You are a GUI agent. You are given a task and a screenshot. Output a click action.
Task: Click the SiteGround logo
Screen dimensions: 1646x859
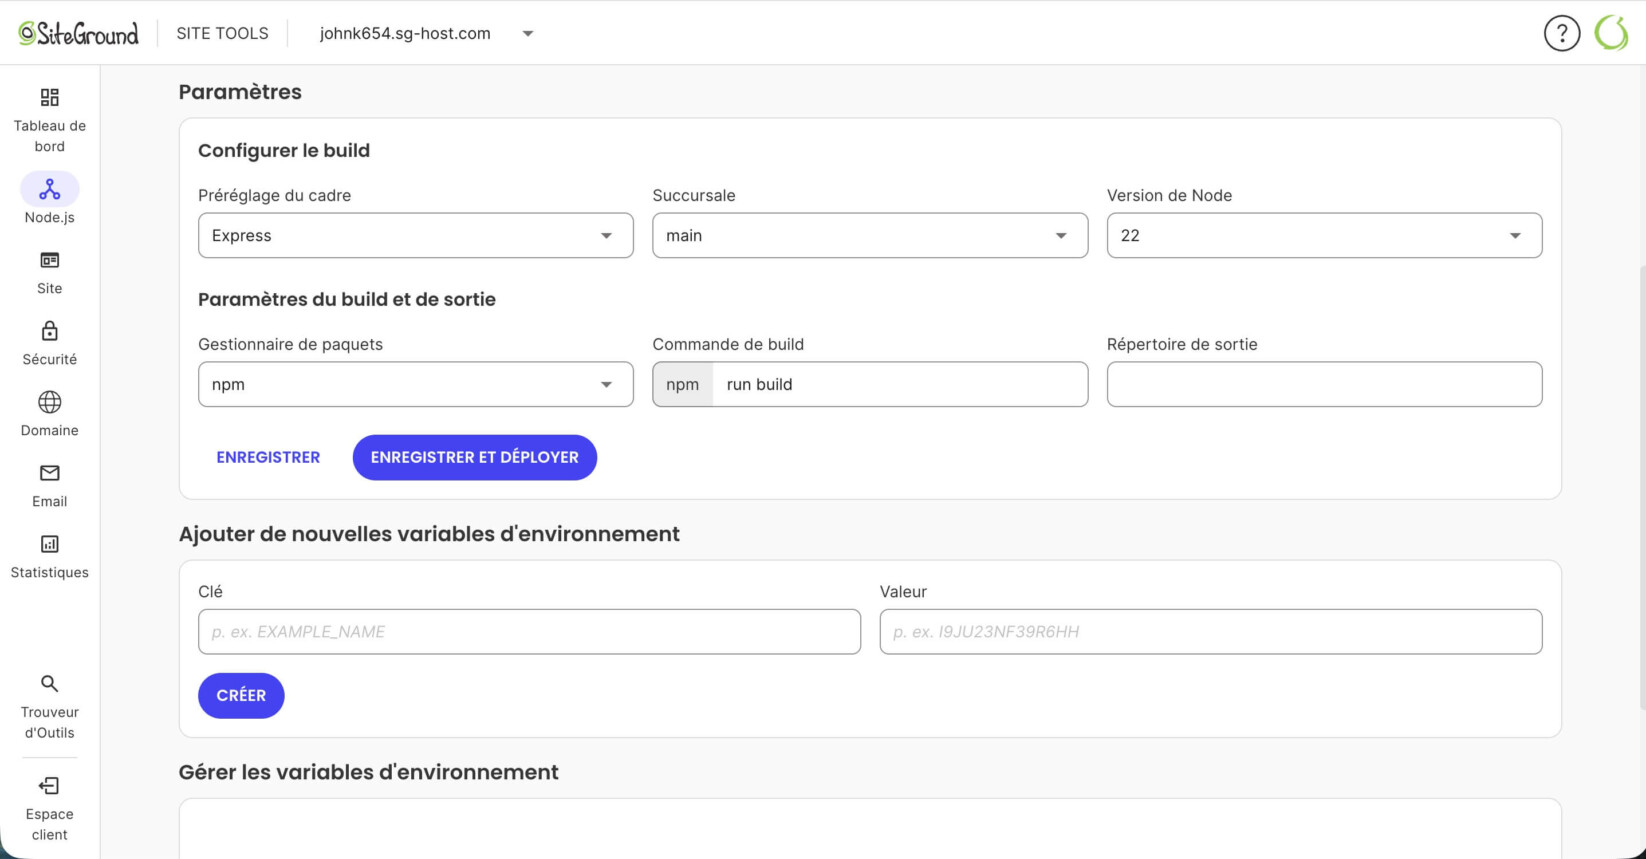pyautogui.click(x=78, y=33)
